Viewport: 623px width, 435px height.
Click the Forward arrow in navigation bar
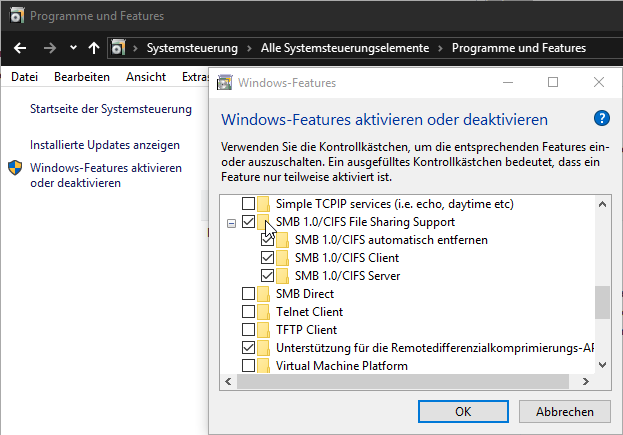[50, 48]
